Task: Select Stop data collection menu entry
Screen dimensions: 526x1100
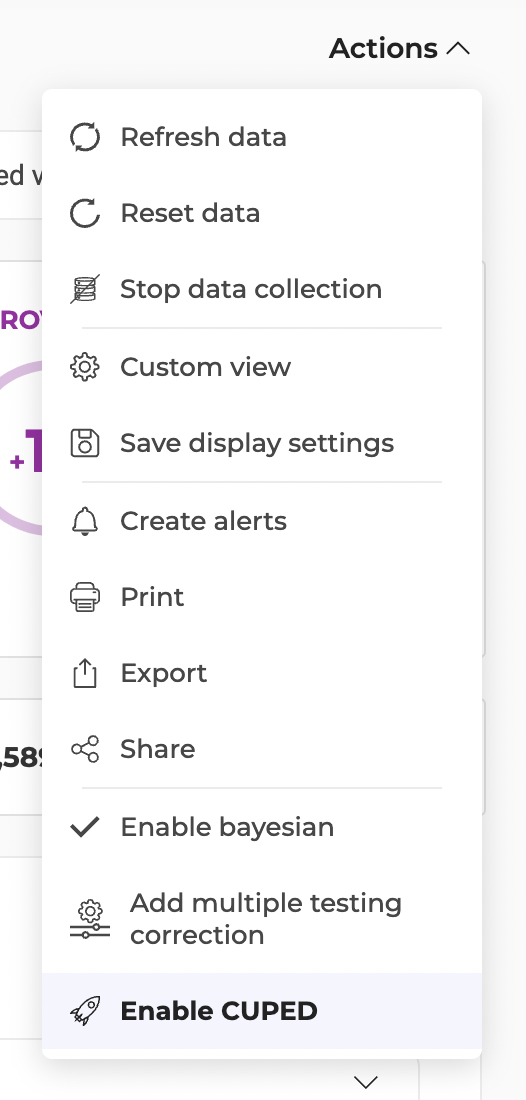Action: click(262, 289)
